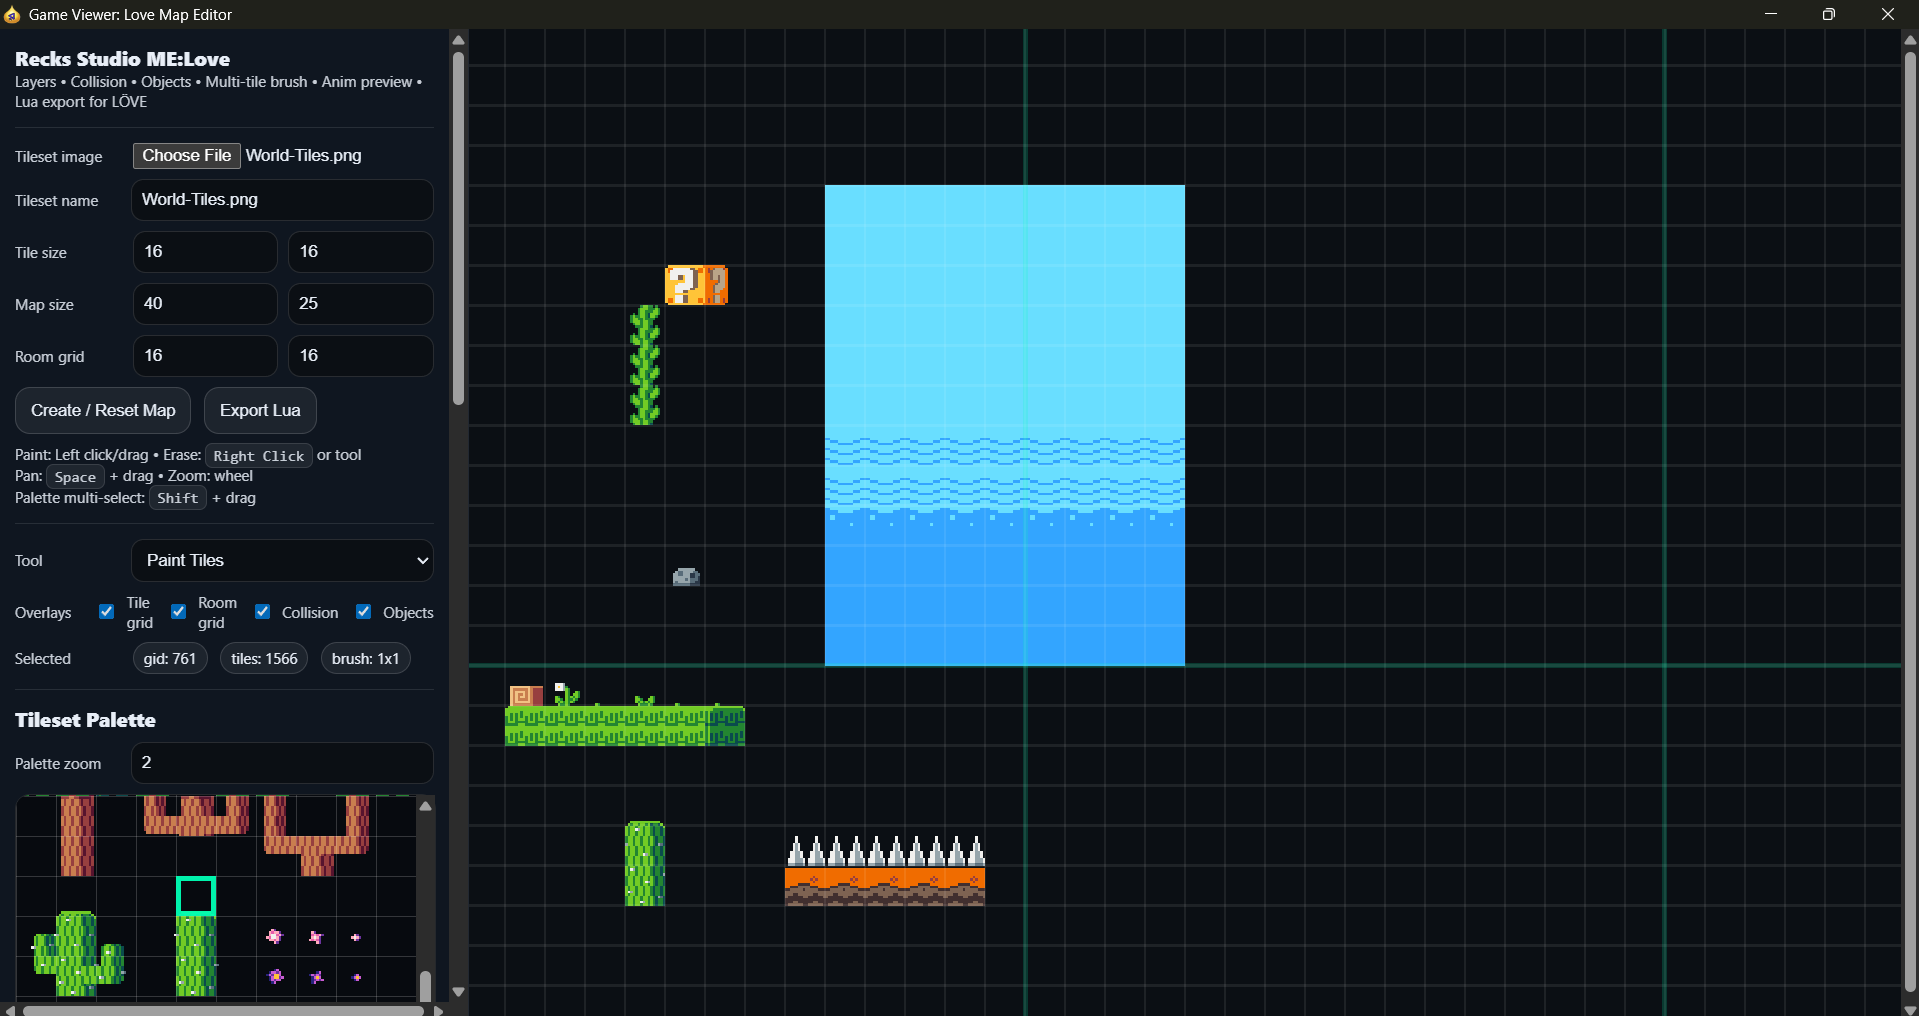Viewport: 1919px width, 1016px height.
Task: Click the green grass platform on the map
Action: [x=625, y=726]
